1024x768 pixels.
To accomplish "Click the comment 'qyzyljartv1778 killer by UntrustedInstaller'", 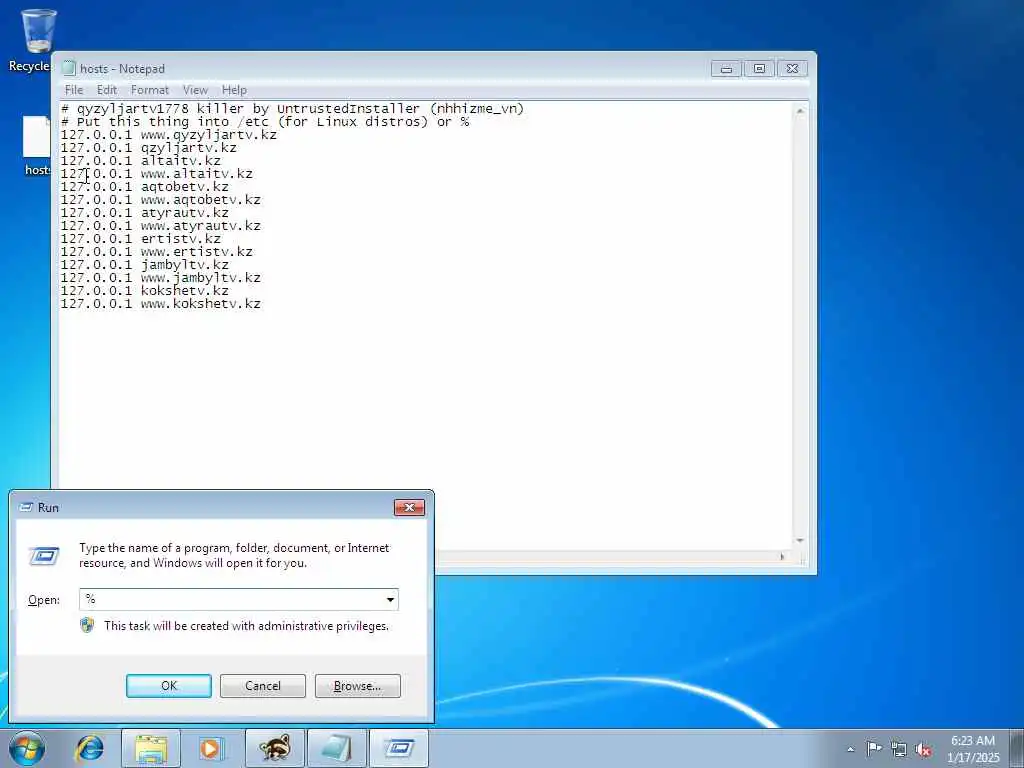I will click(248, 109).
